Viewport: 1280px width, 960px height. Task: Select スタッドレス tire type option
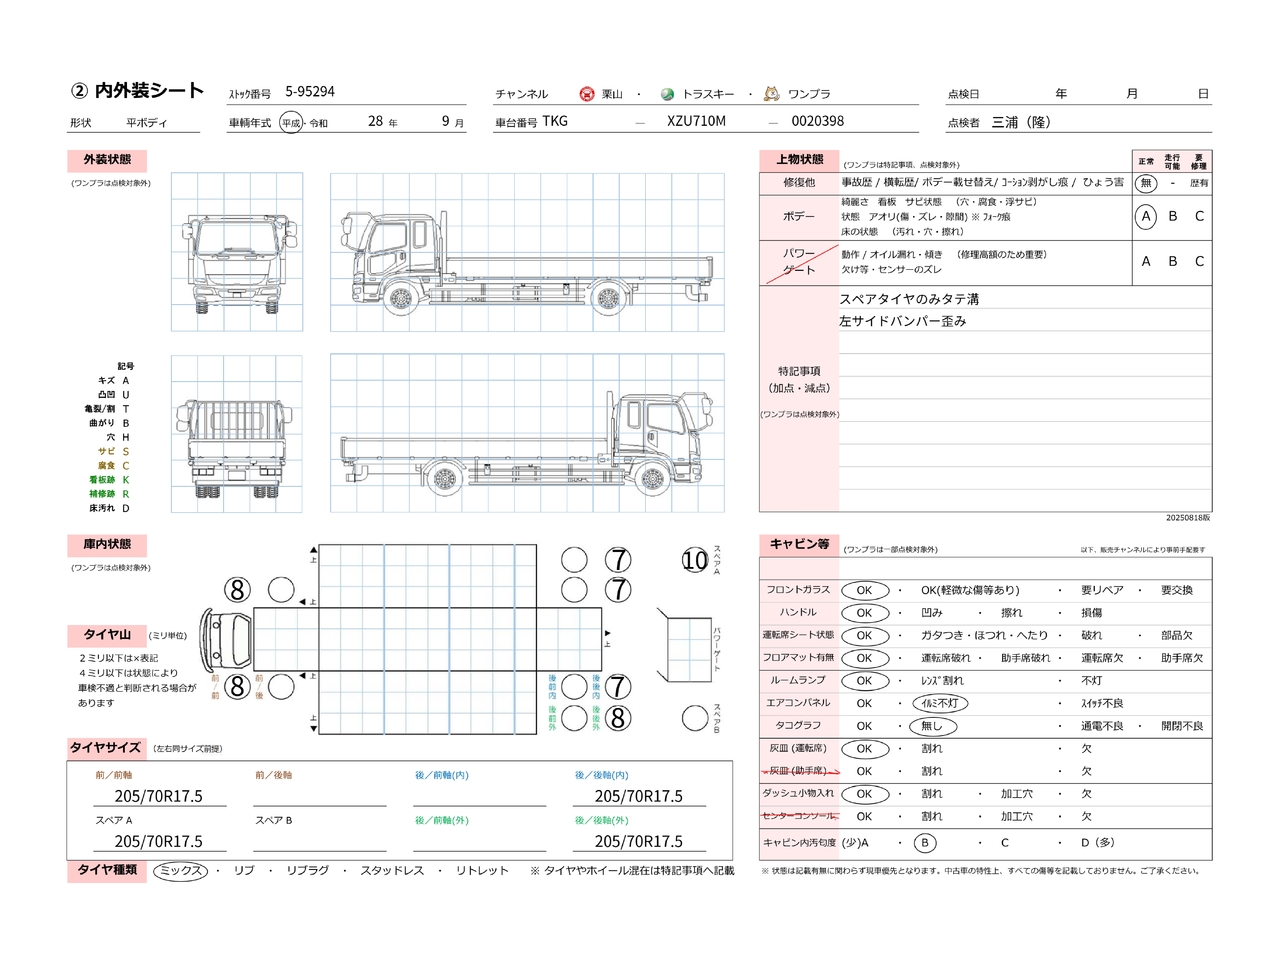tap(392, 871)
